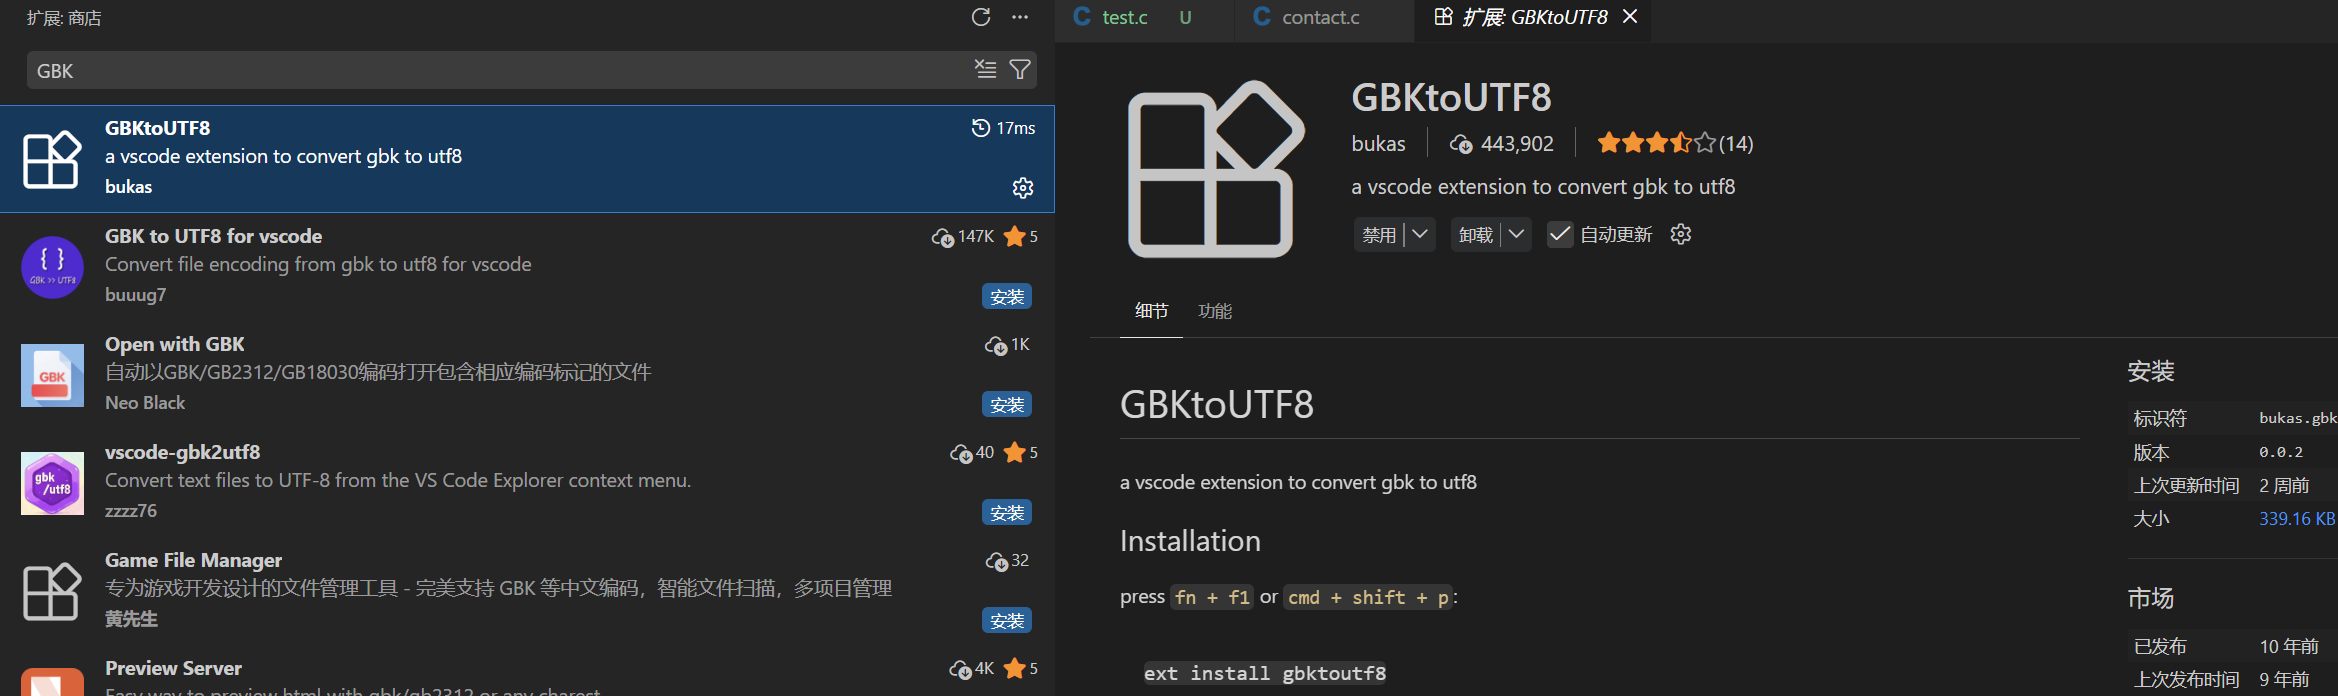Click the 1K download count of Open with GBK
Image resolution: width=2338 pixels, height=696 pixels.
pyautogui.click(x=1007, y=344)
